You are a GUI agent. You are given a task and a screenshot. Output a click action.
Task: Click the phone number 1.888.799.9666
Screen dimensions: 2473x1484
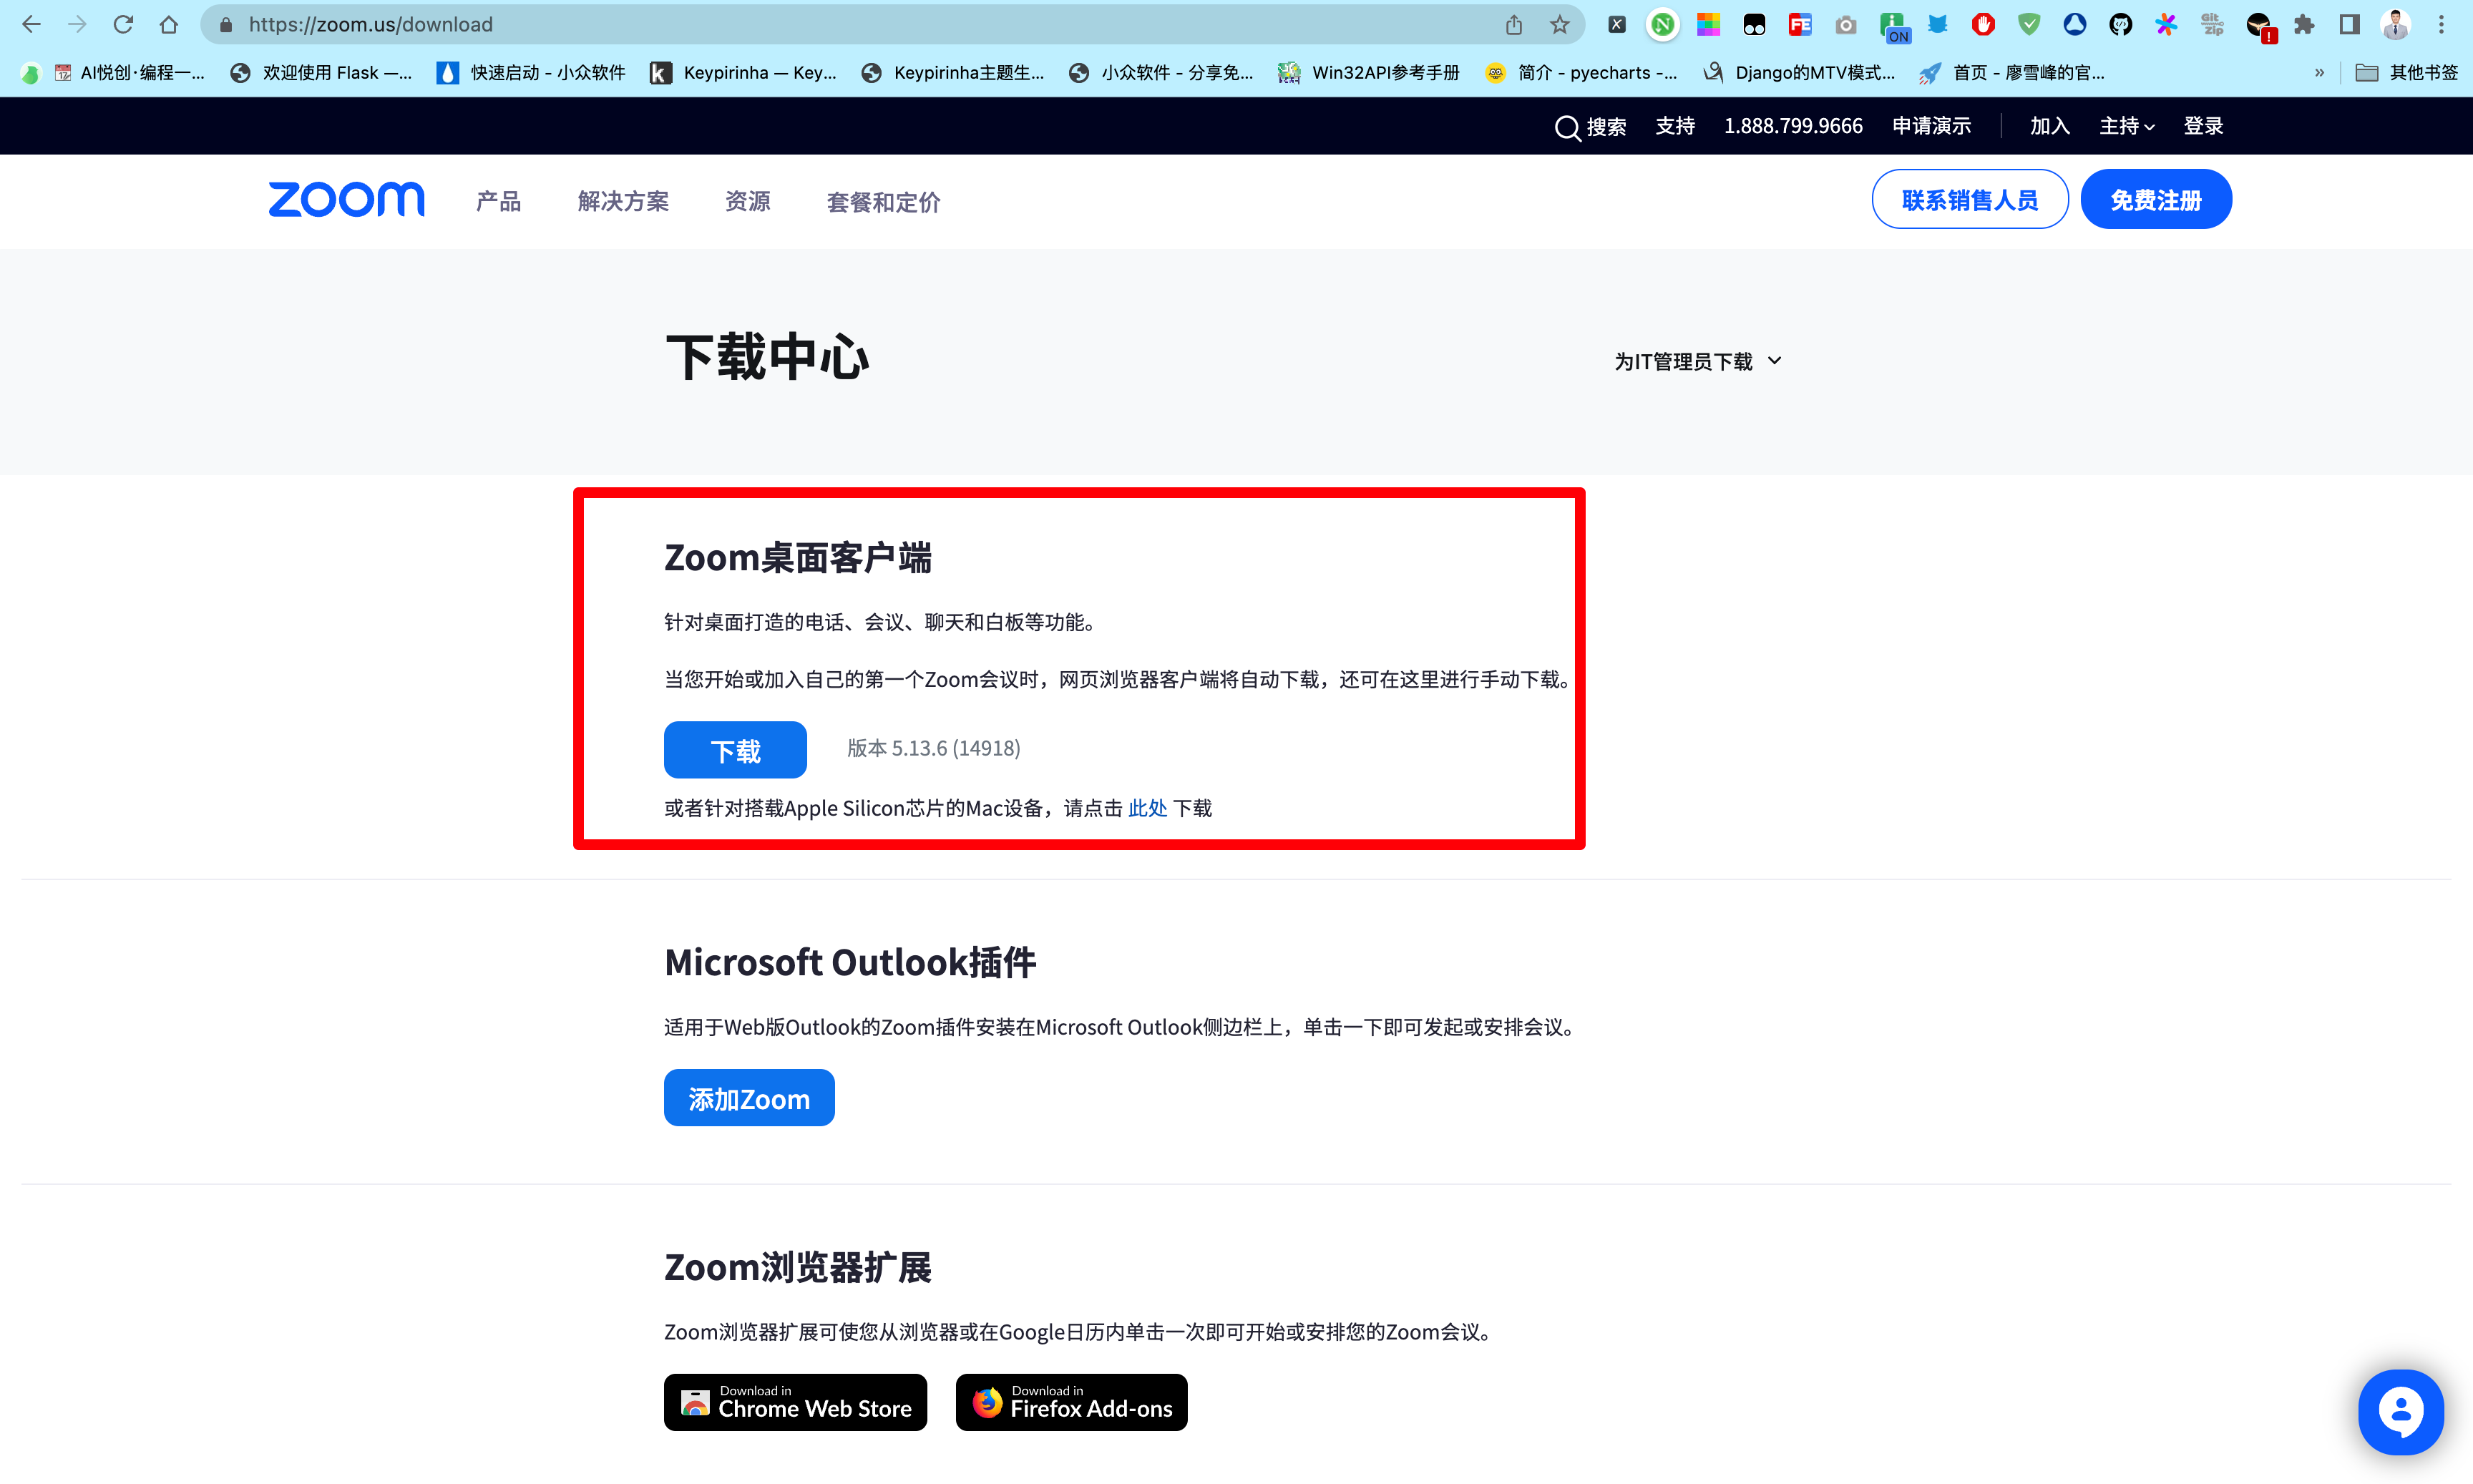(x=1794, y=126)
